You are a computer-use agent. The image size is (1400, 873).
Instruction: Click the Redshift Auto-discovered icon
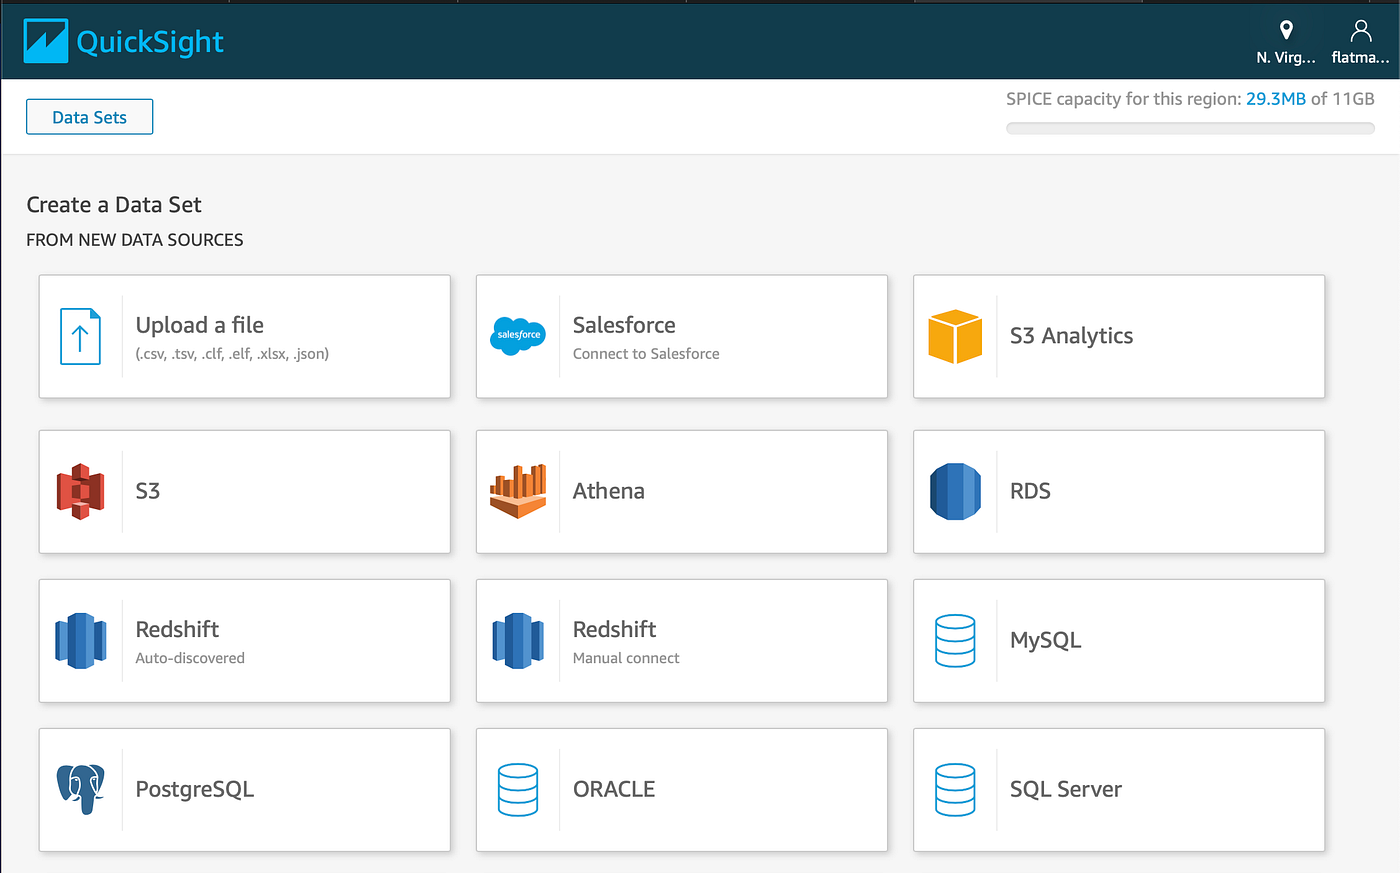81,640
